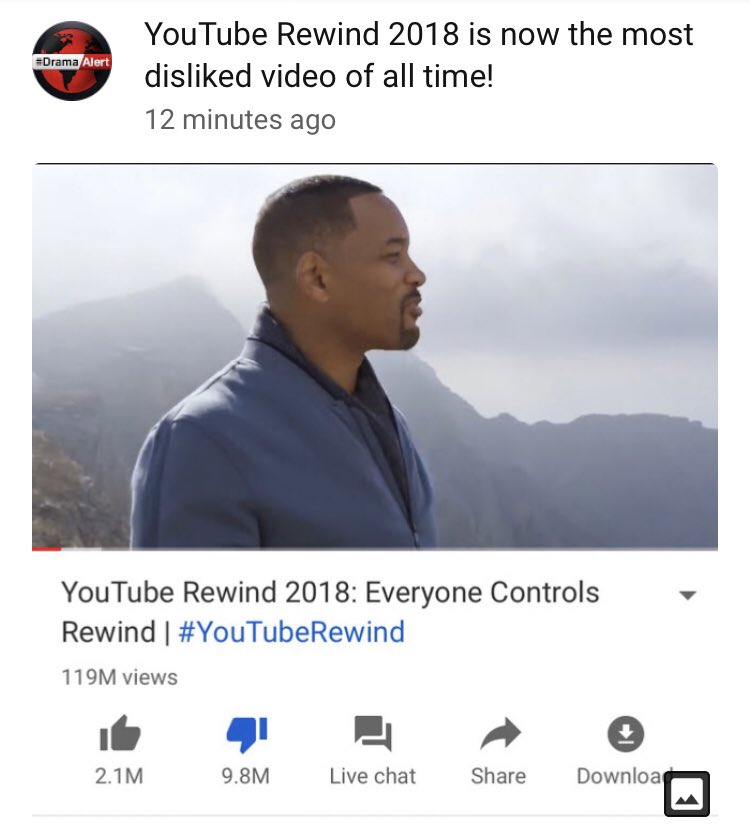
Task: Click the 'Everyone Controls Rewind' video title
Action: 331,611
